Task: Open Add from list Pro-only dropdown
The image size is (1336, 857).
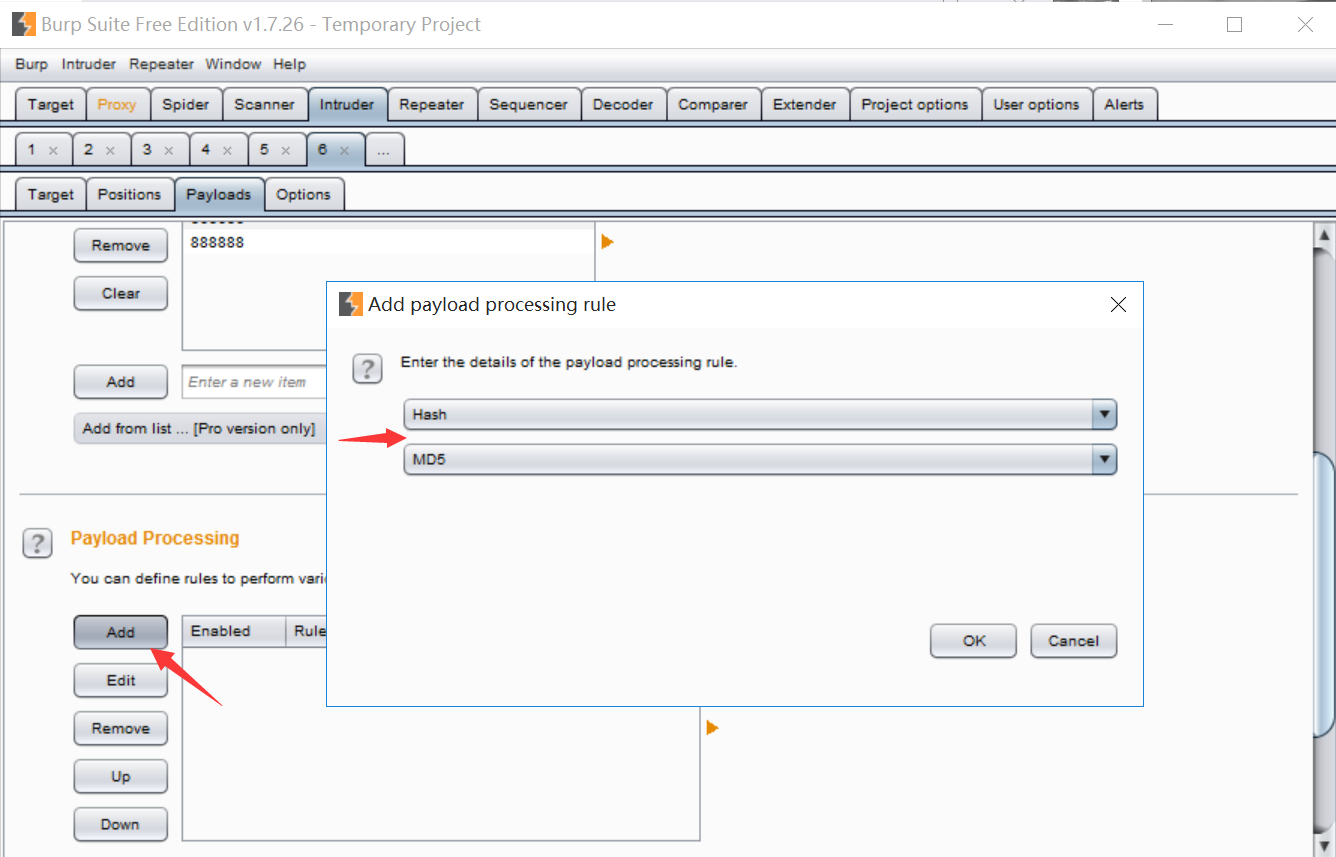Action: [201, 428]
